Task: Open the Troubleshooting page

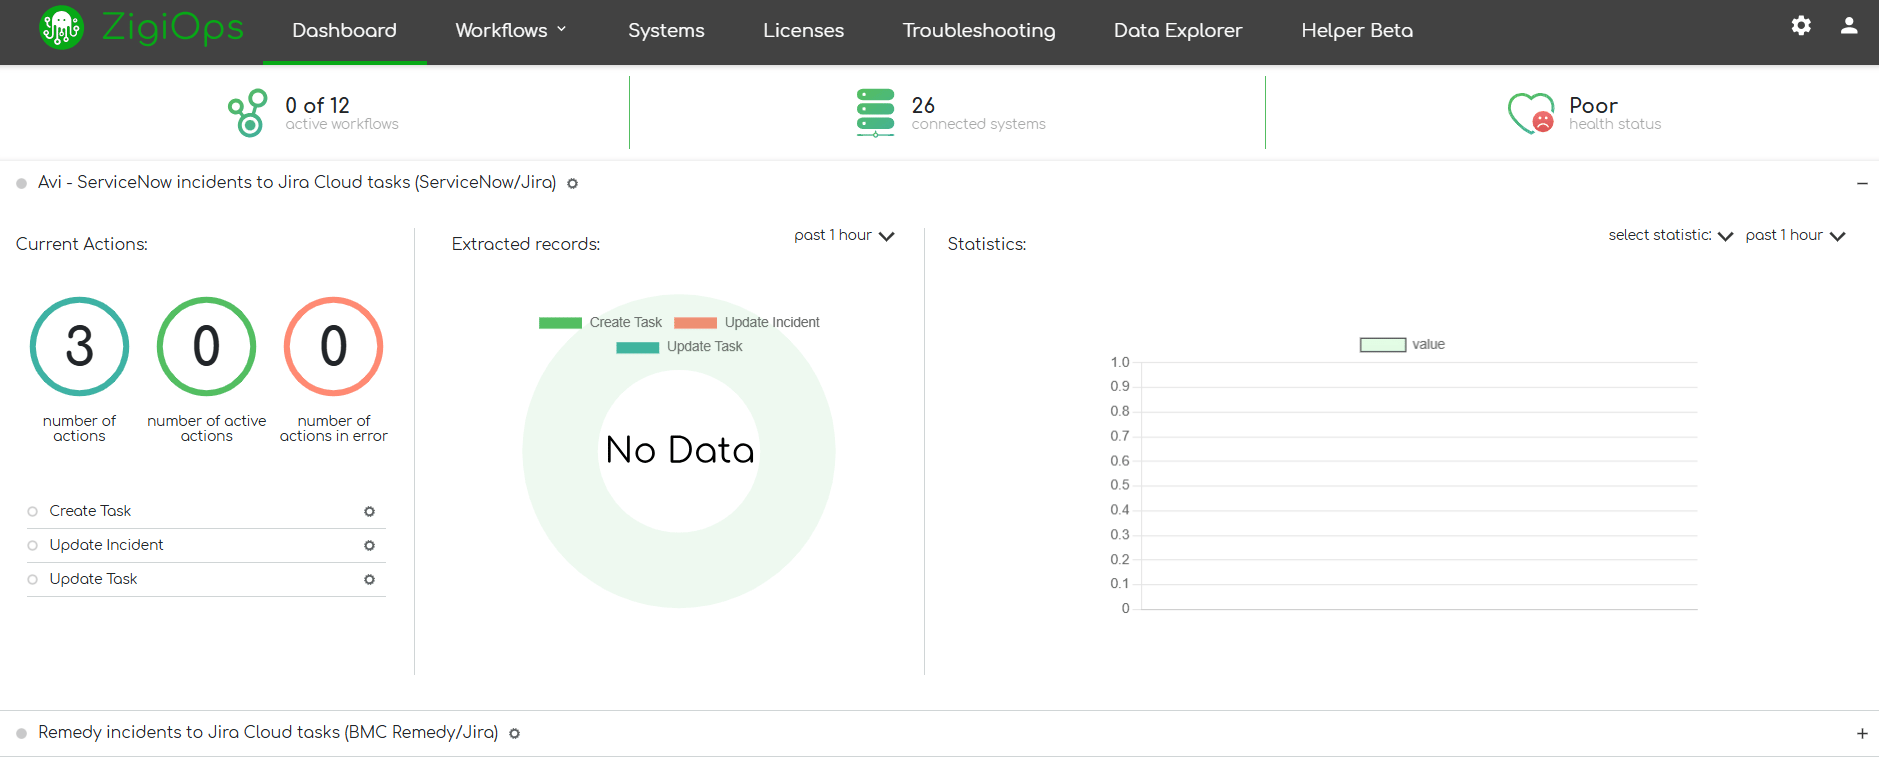Action: pos(978,31)
